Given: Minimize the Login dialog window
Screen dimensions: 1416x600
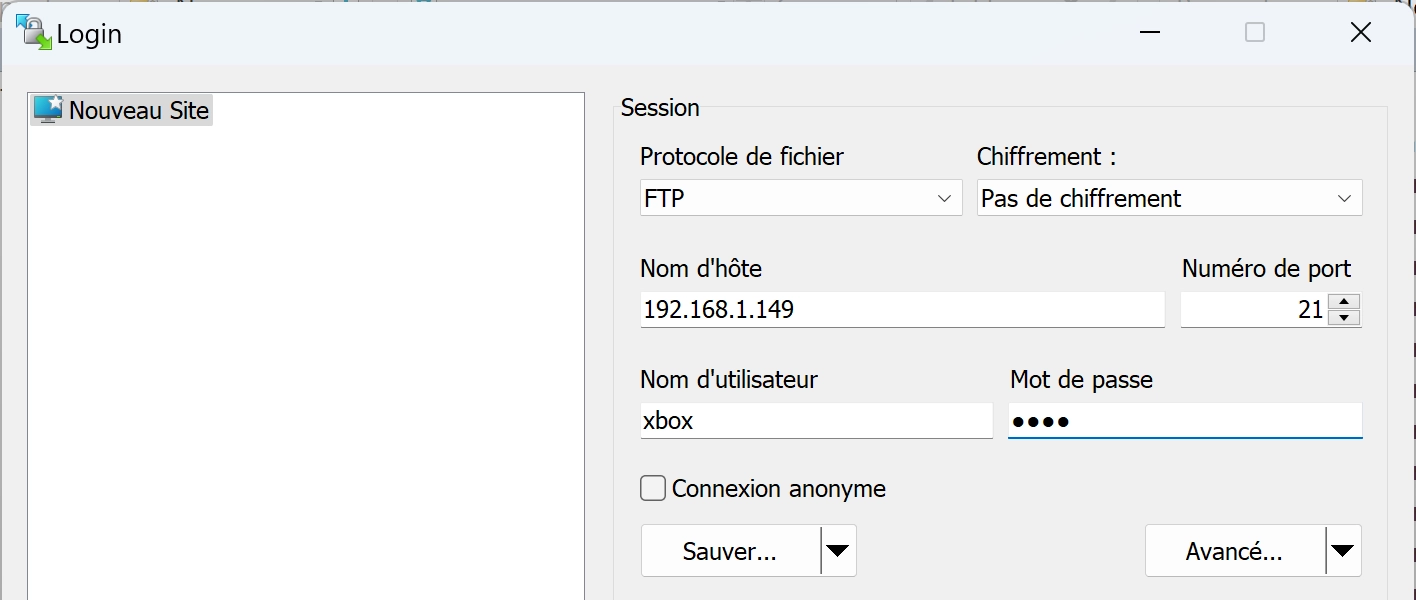Looking at the screenshot, I should [x=1149, y=32].
